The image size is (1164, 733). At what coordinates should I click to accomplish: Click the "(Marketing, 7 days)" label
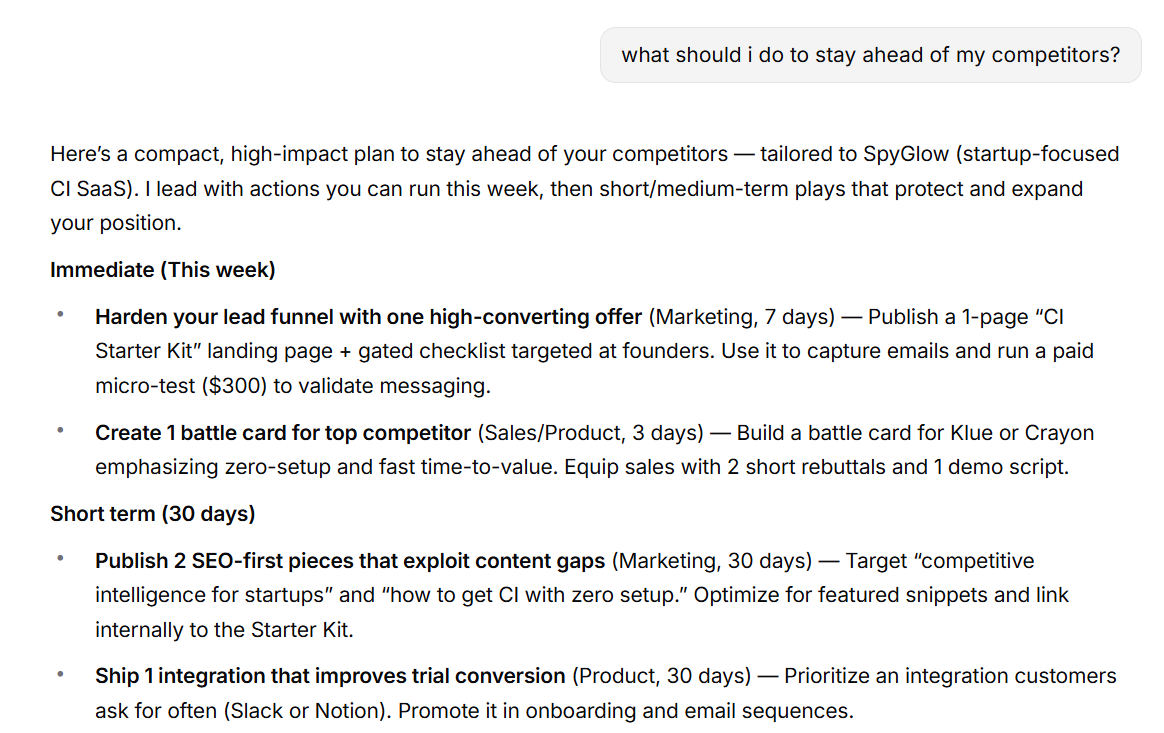(741, 317)
